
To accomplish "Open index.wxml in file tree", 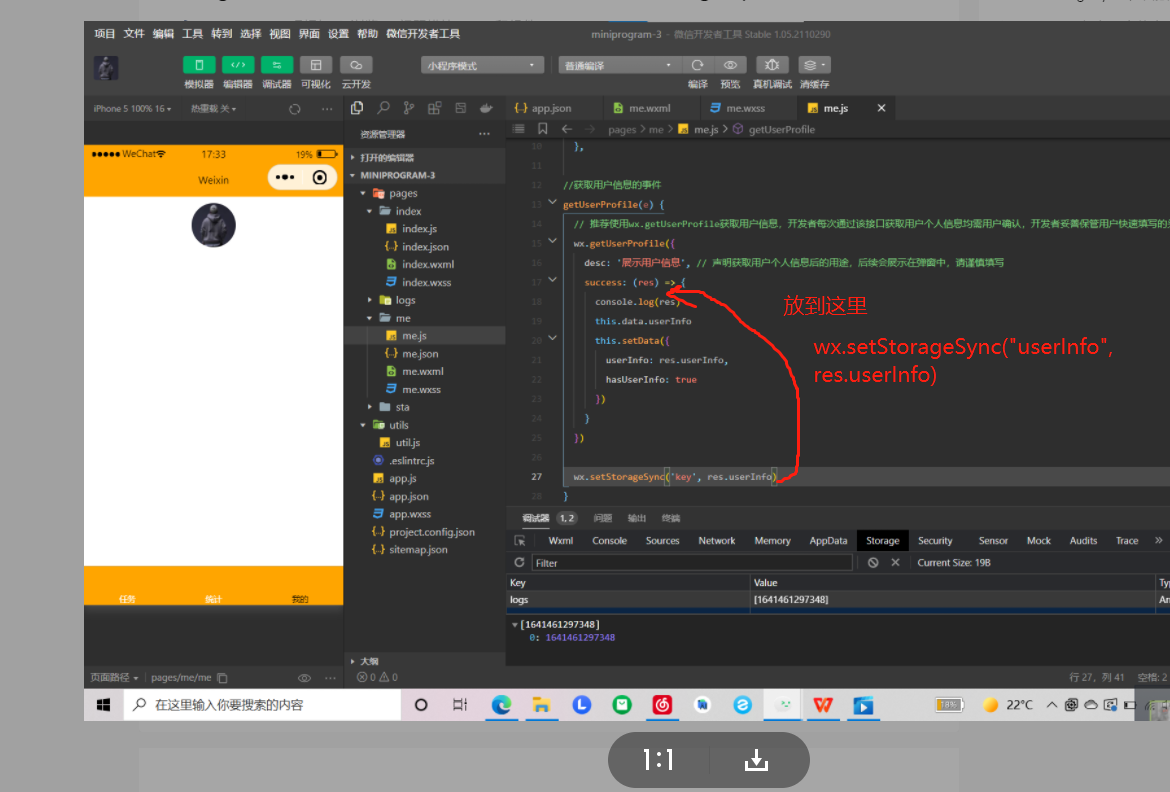I will (x=428, y=264).
